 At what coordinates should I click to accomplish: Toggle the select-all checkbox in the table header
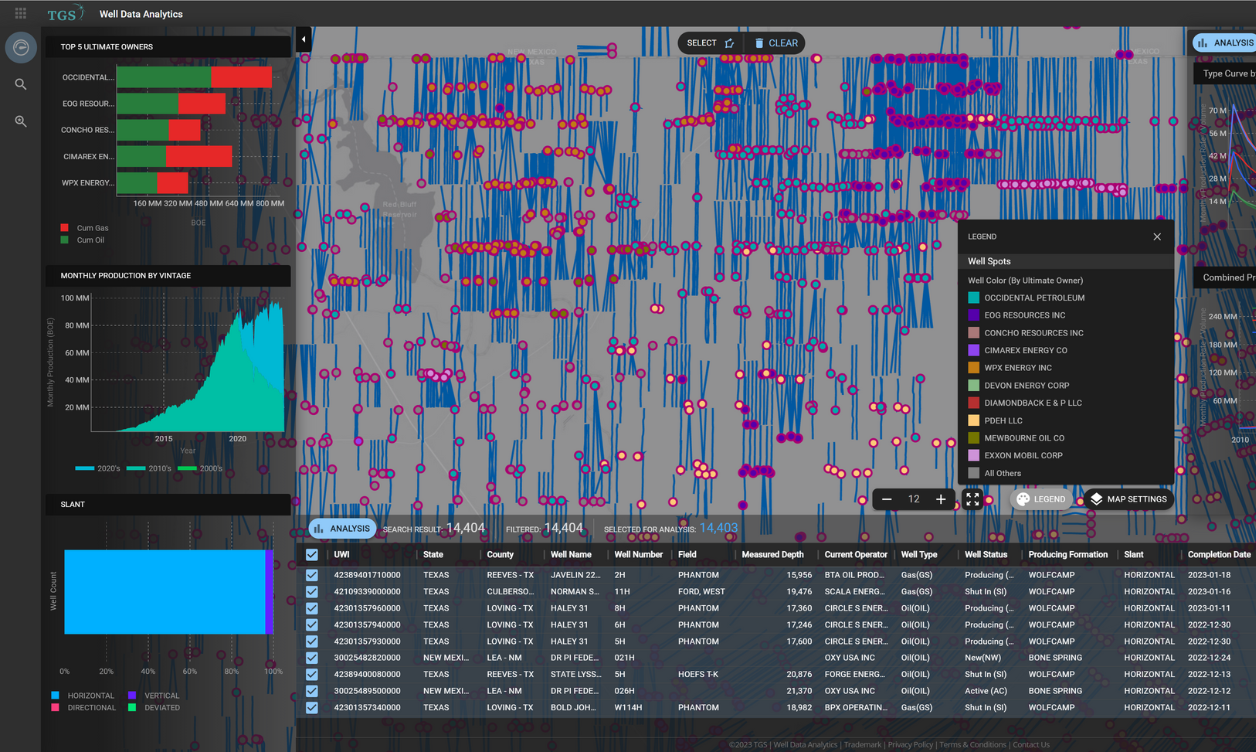click(x=313, y=554)
